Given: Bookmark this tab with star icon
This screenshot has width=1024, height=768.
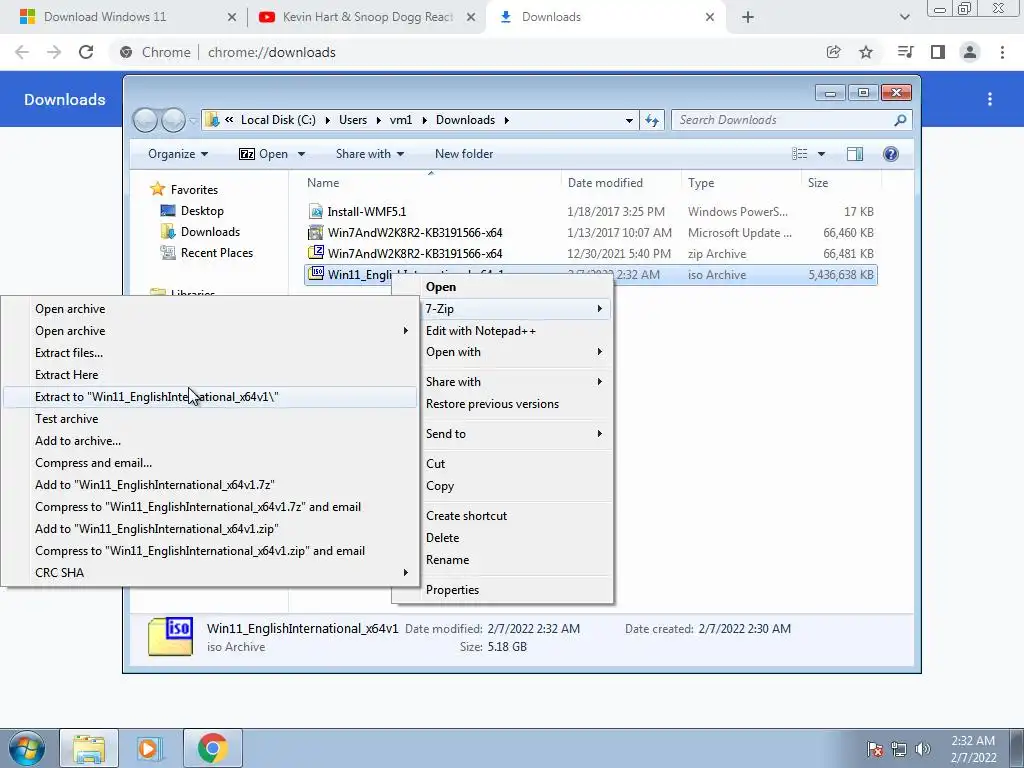Looking at the screenshot, I should tap(866, 52).
